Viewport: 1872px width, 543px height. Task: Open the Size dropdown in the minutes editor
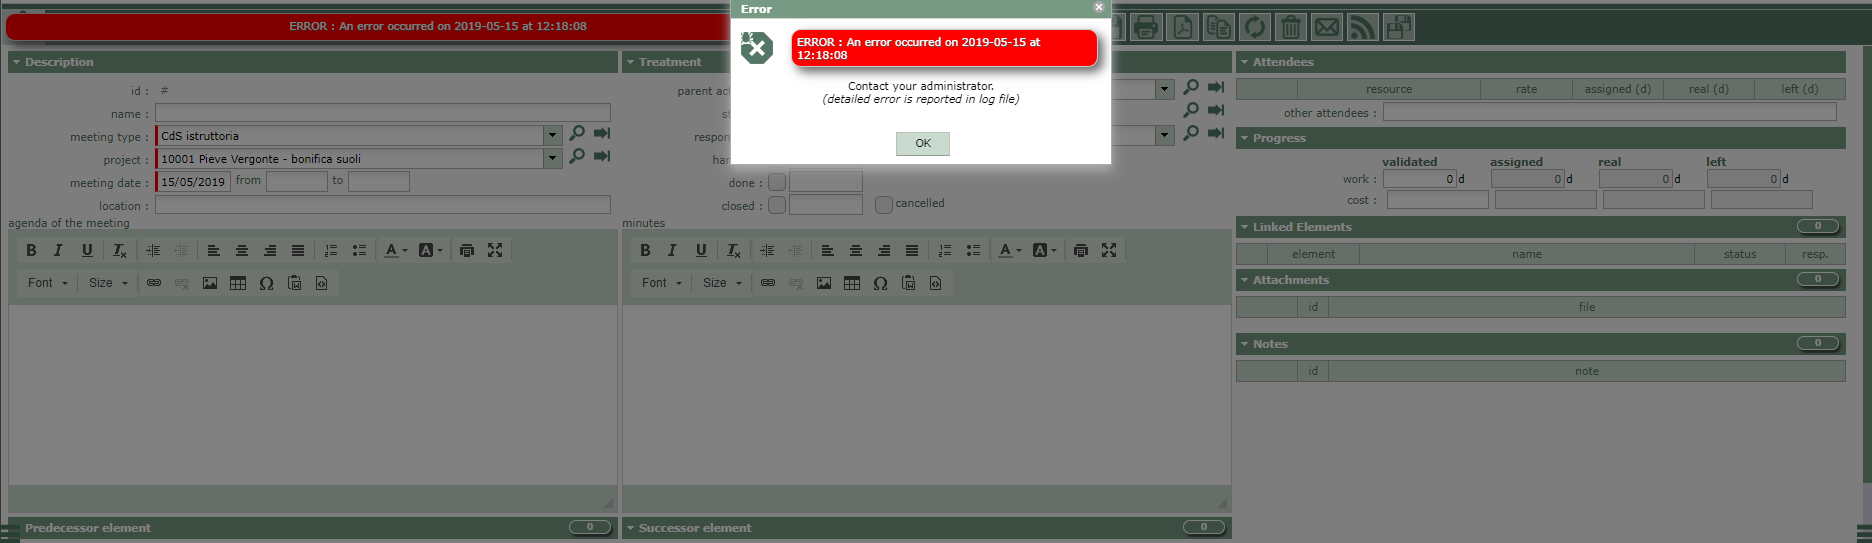(x=723, y=283)
